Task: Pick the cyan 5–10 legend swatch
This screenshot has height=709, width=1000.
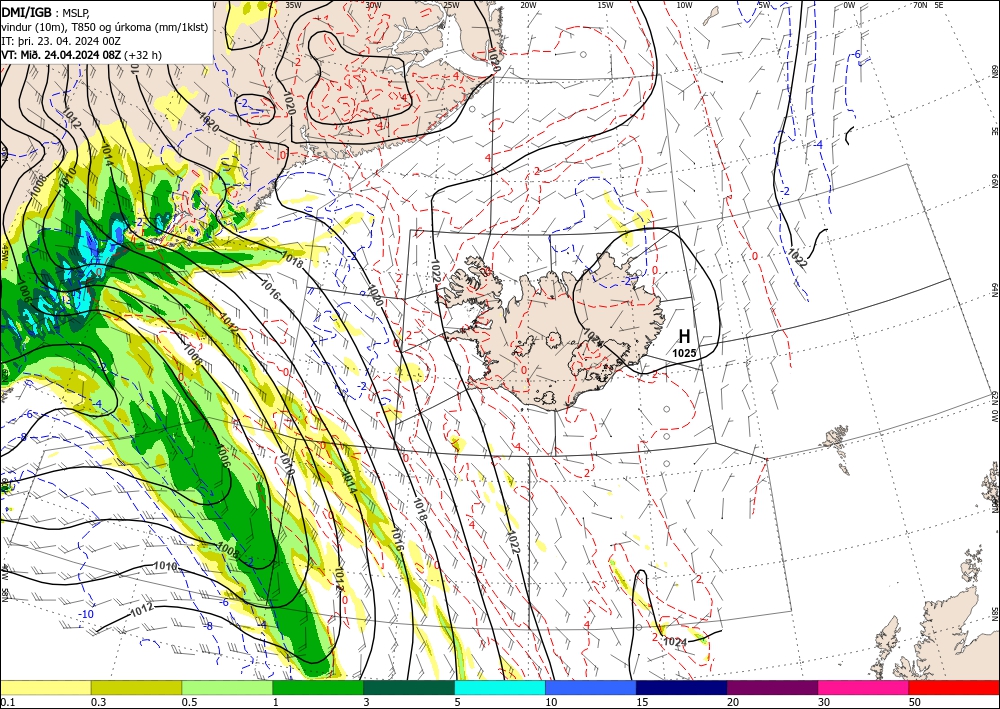Action: [500, 687]
